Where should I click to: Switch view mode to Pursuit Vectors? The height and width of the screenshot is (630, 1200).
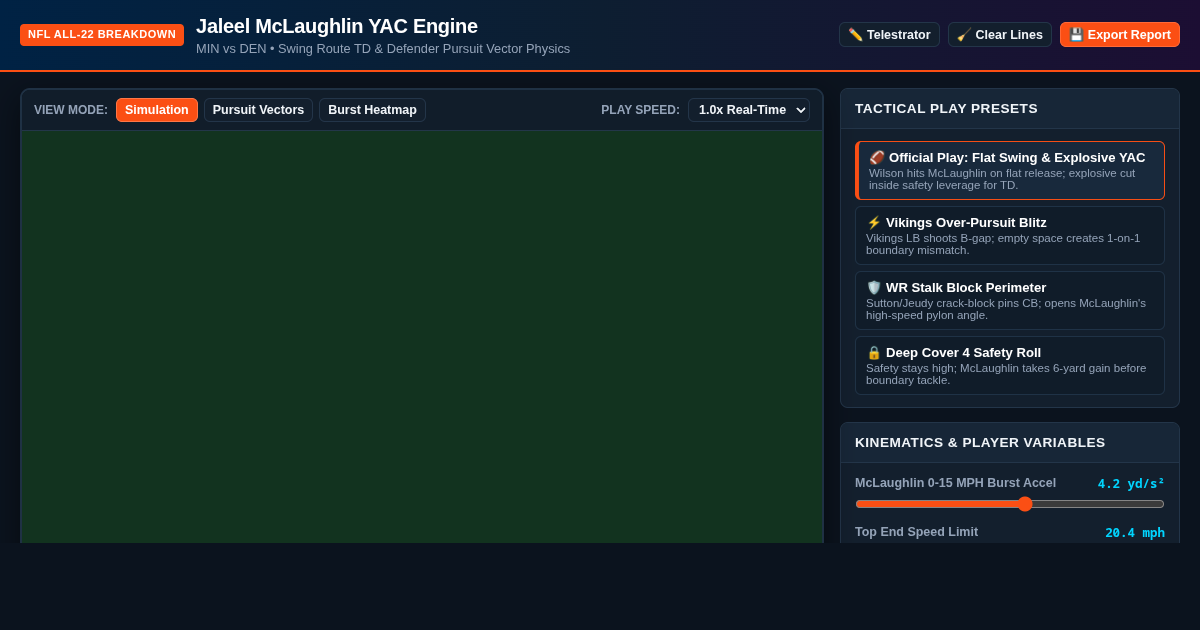[x=258, y=110]
